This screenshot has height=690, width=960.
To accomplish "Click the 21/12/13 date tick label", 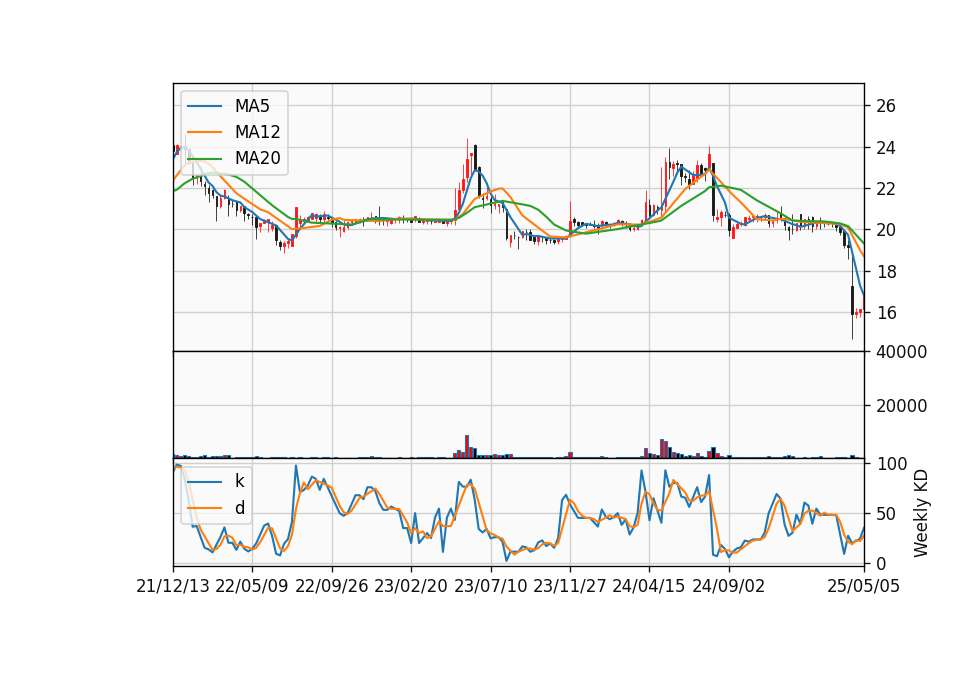I will tap(173, 586).
